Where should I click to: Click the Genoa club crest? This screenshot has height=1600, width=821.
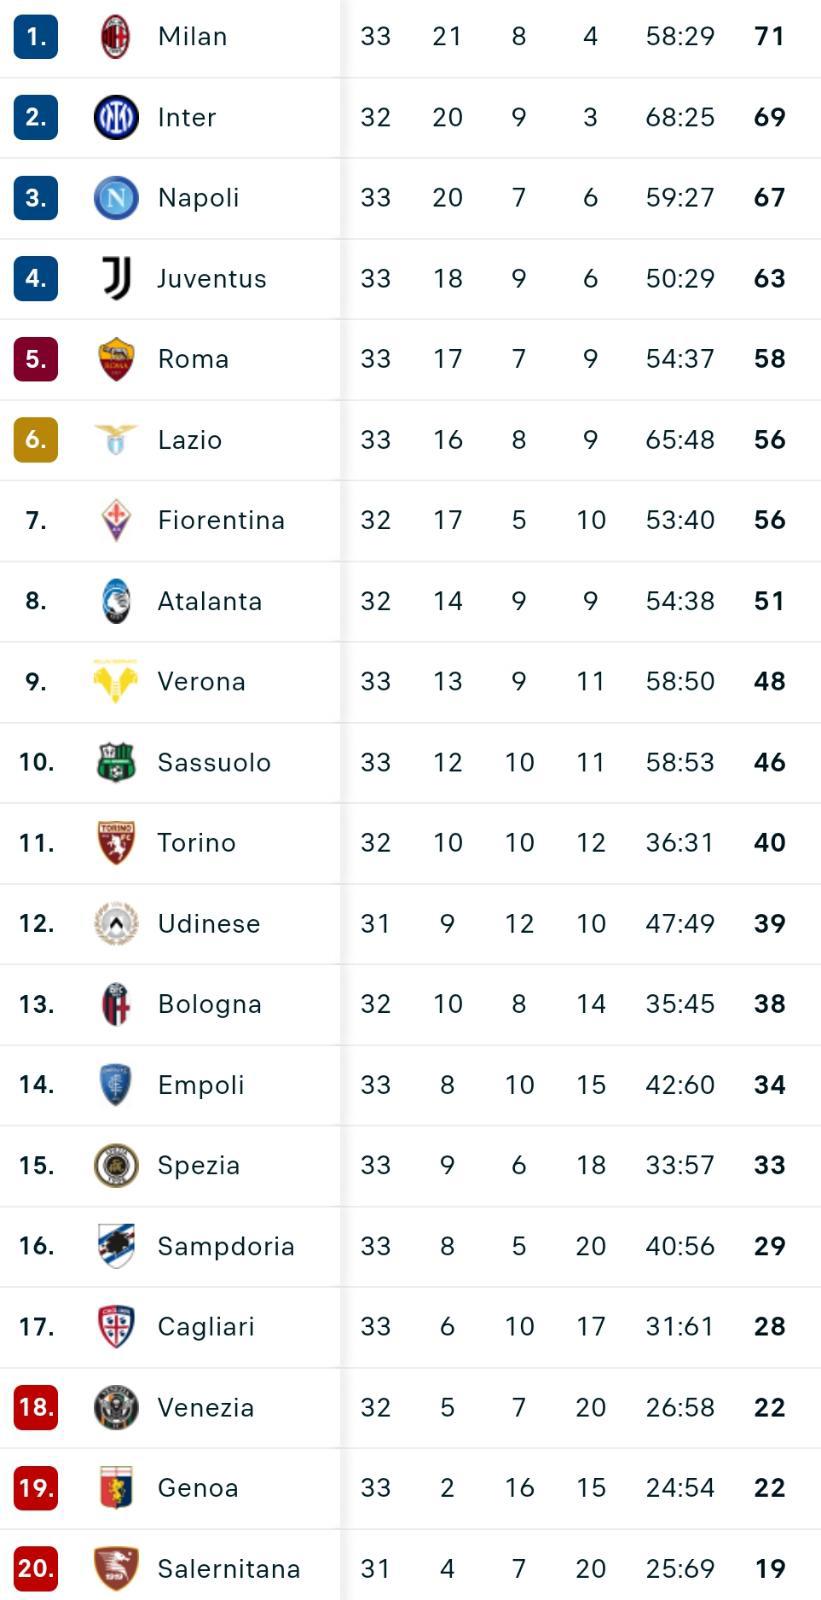click(116, 1488)
